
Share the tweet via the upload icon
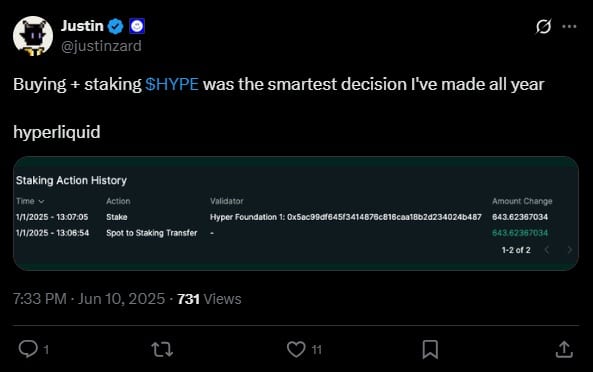click(x=564, y=349)
